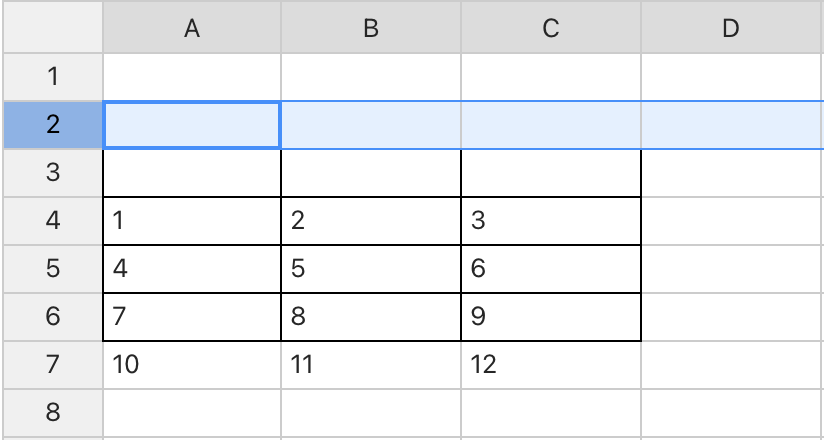Select cell containing value 5
This screenshot has height=440, width=824.
(x=371, y=269)
